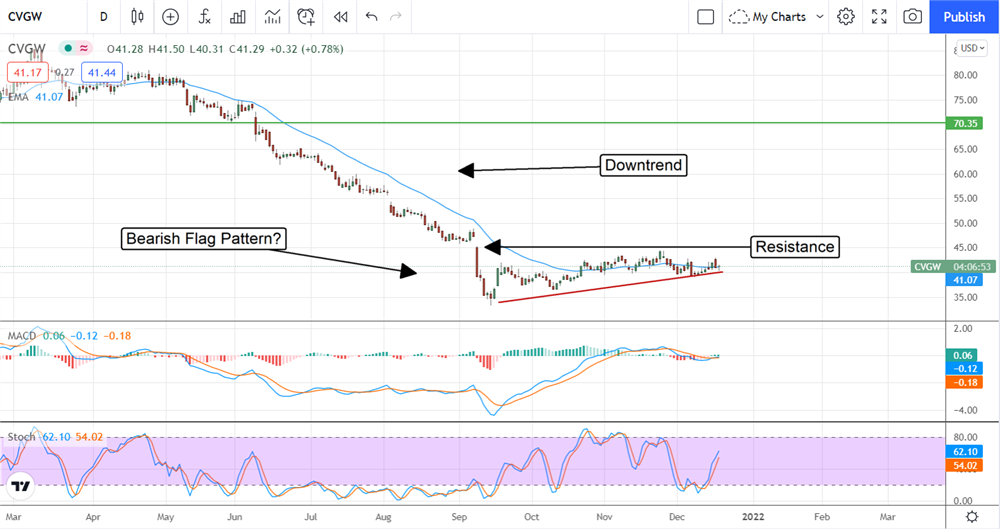Open chart settings gear in toolbar
The image size is (1000, 529).
pos(846,17)
